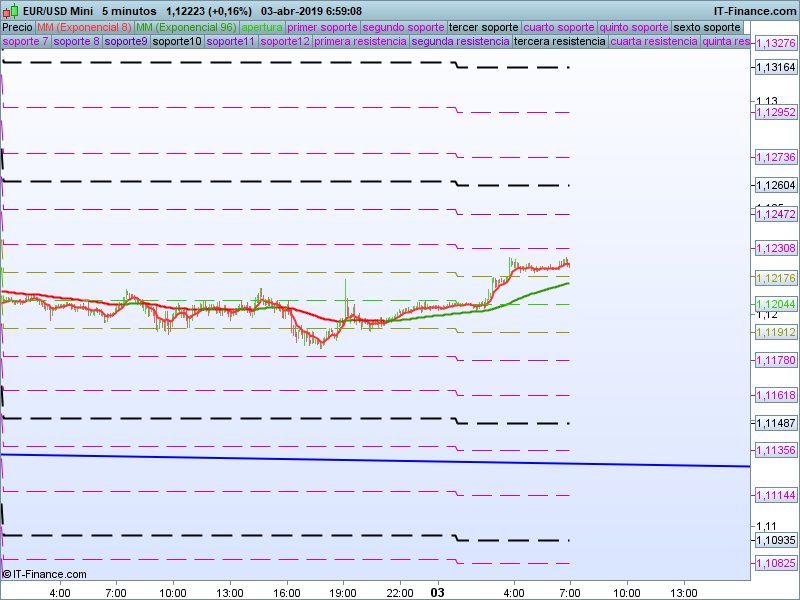This screenshot has width=800, height=600.
Task: Select the primer soporte label
Action: [x=322, y=27]
